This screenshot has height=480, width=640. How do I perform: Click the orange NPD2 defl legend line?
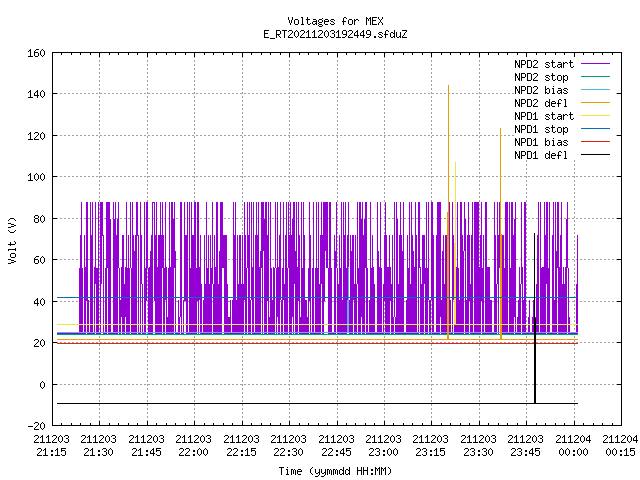click(x=595, y=103)
